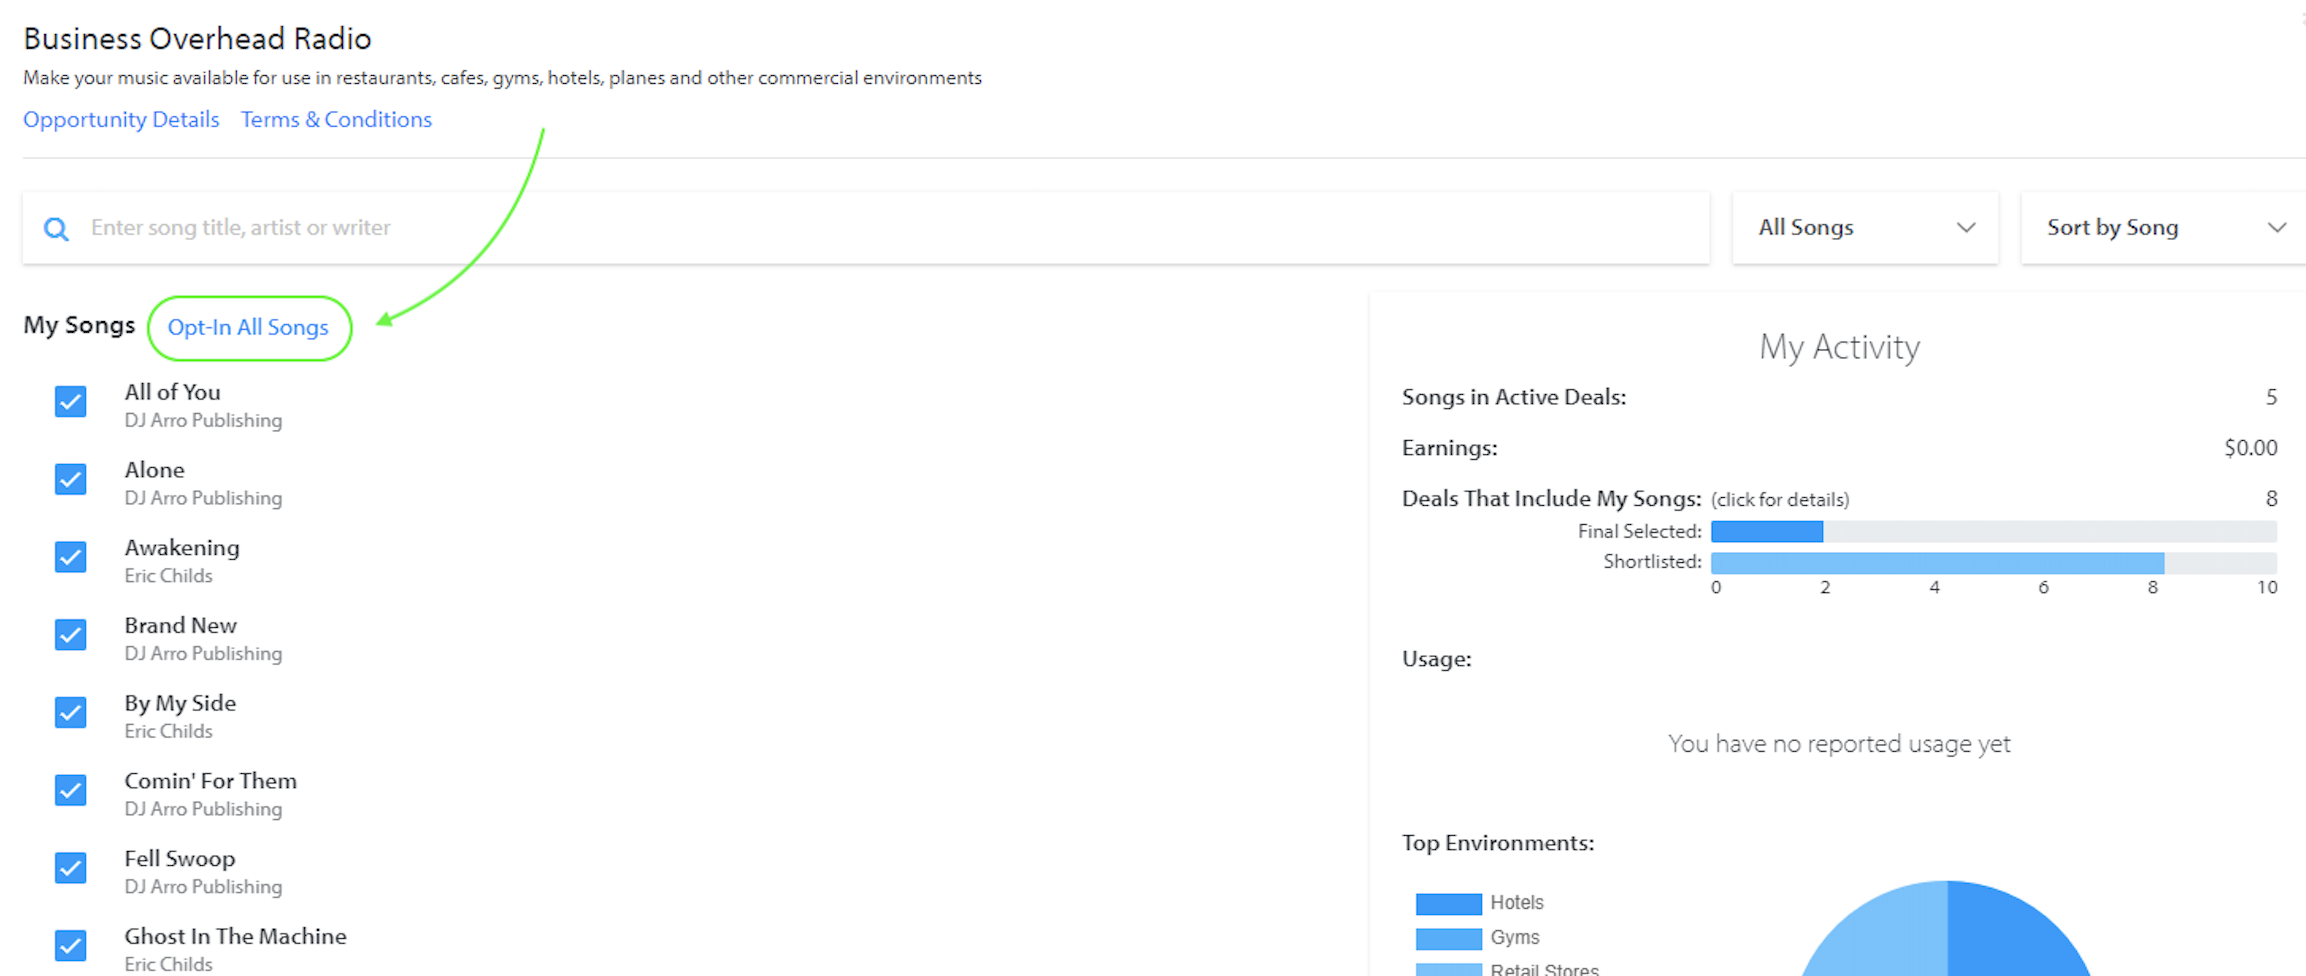
Task: Uncheck the Fell Swoop checkbox
Action: (x=70, y=868)
